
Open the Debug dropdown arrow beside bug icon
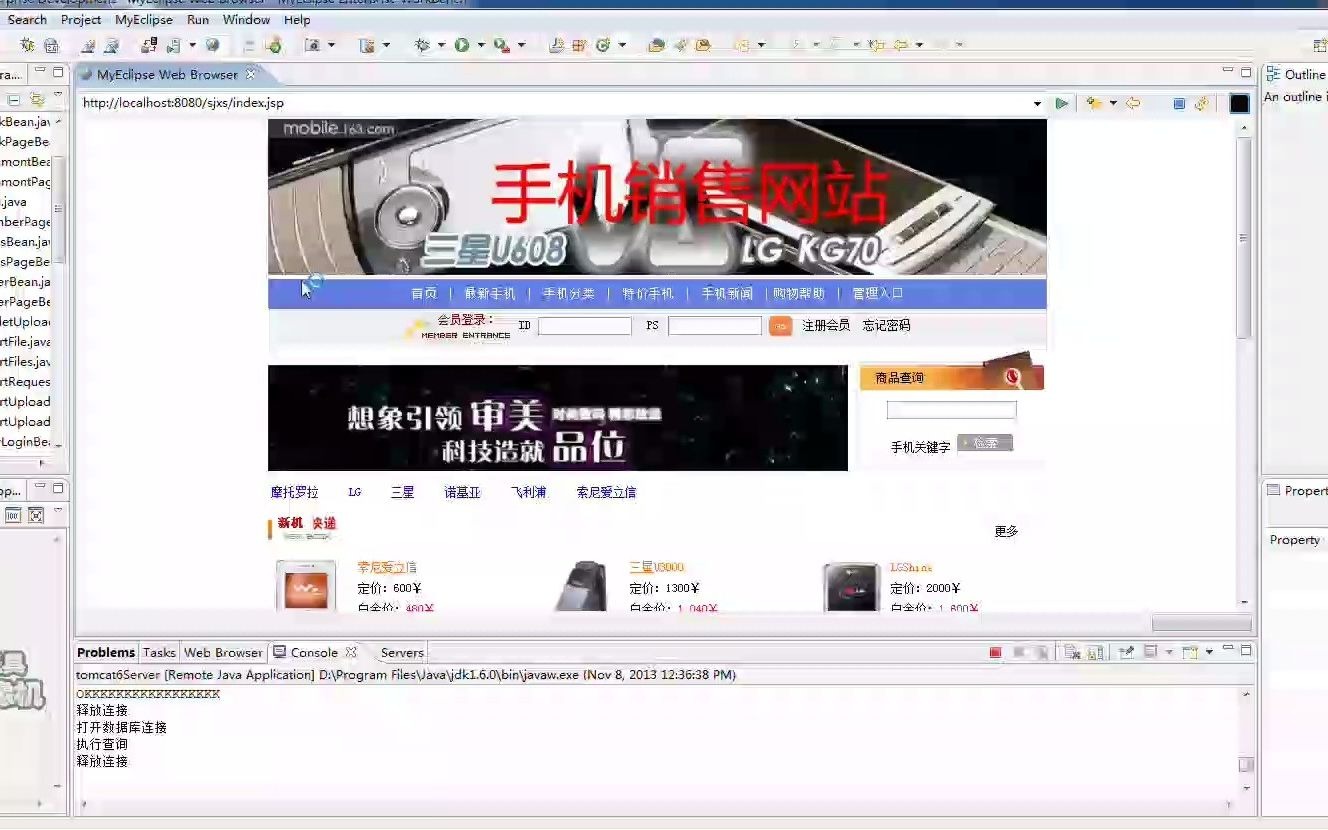tap(440, 45)
